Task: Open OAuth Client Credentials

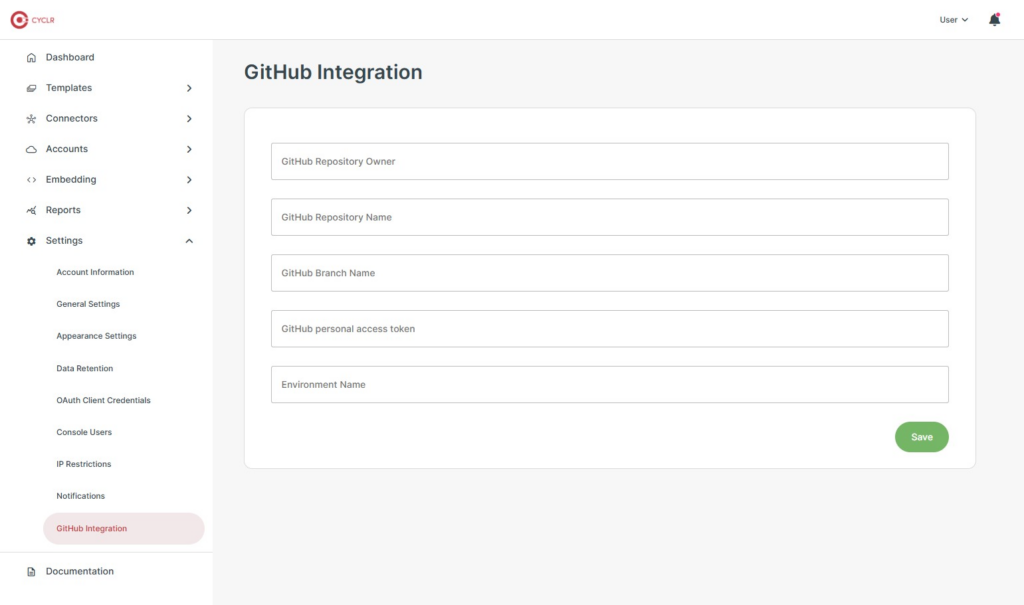Action: [x=103, y=400]
